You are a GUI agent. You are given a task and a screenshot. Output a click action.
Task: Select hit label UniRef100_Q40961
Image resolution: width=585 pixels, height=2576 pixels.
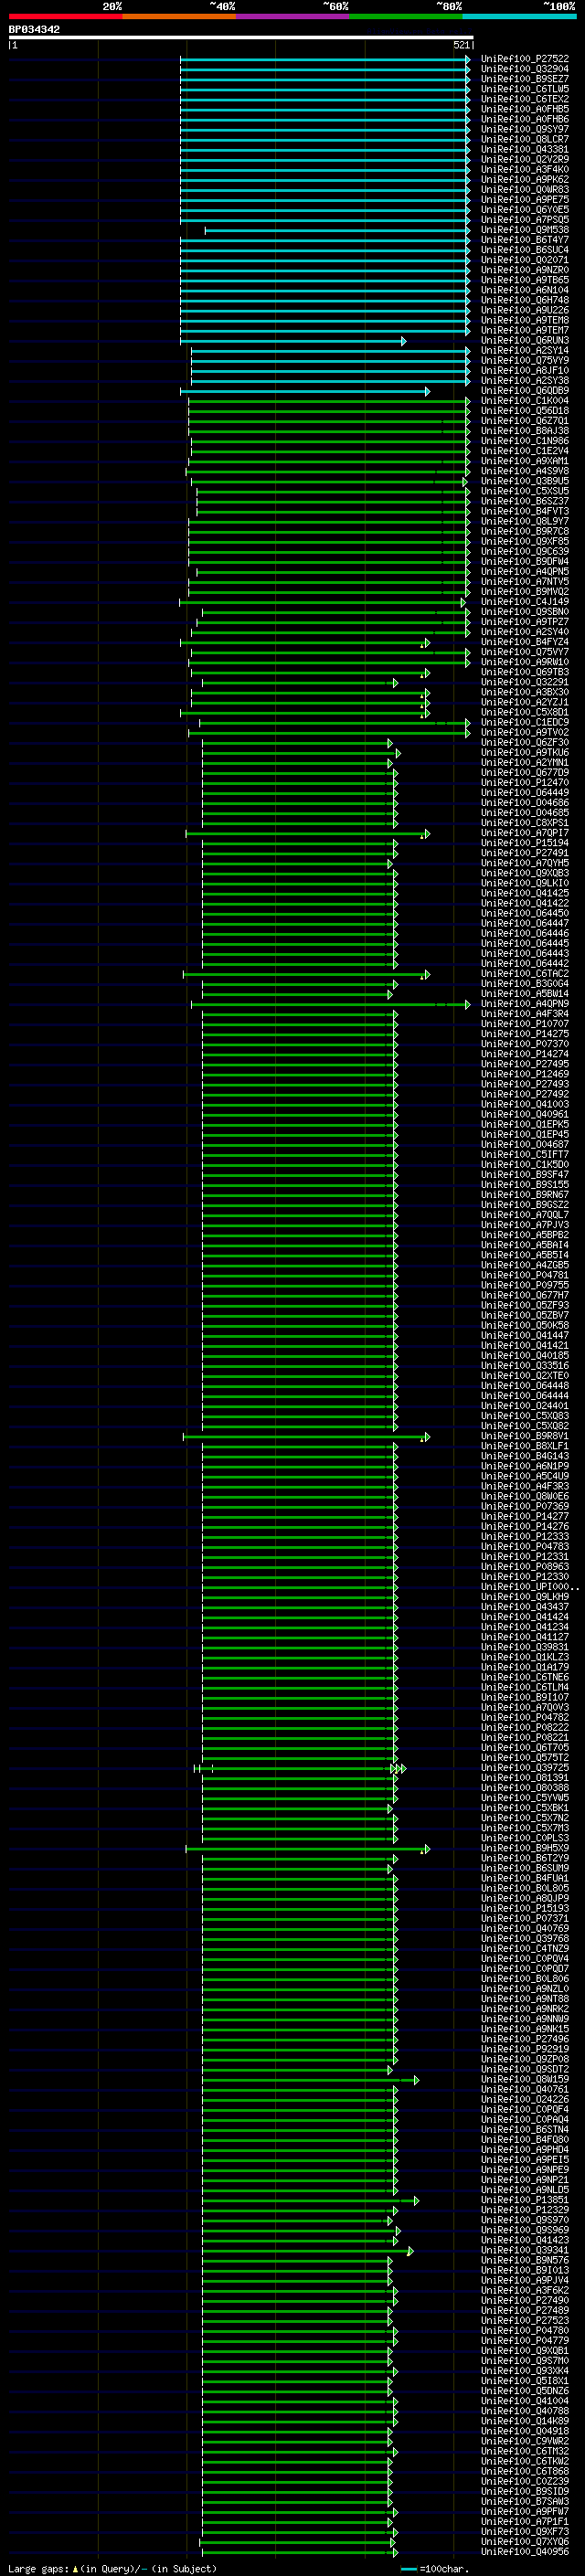(x=524, y=1114)
